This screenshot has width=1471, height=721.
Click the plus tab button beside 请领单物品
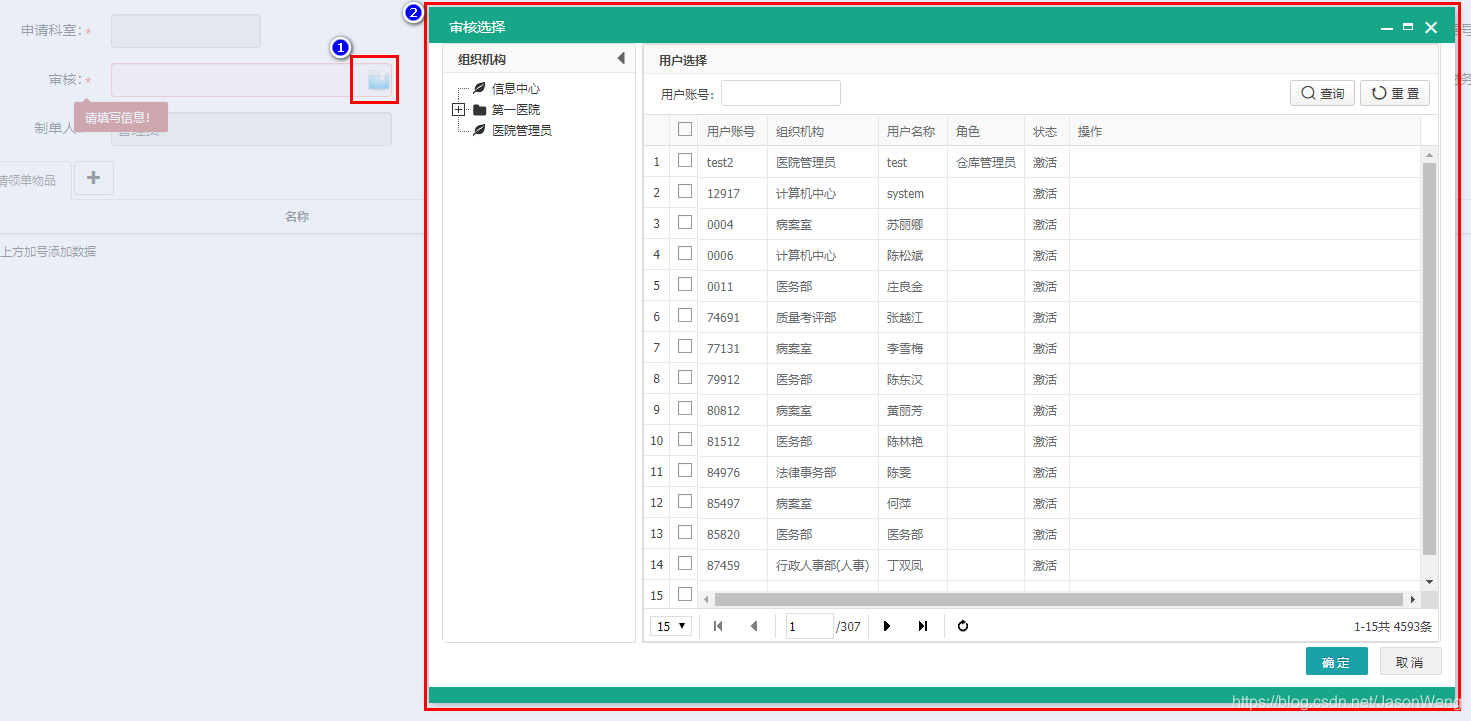(x=94, y=178)
